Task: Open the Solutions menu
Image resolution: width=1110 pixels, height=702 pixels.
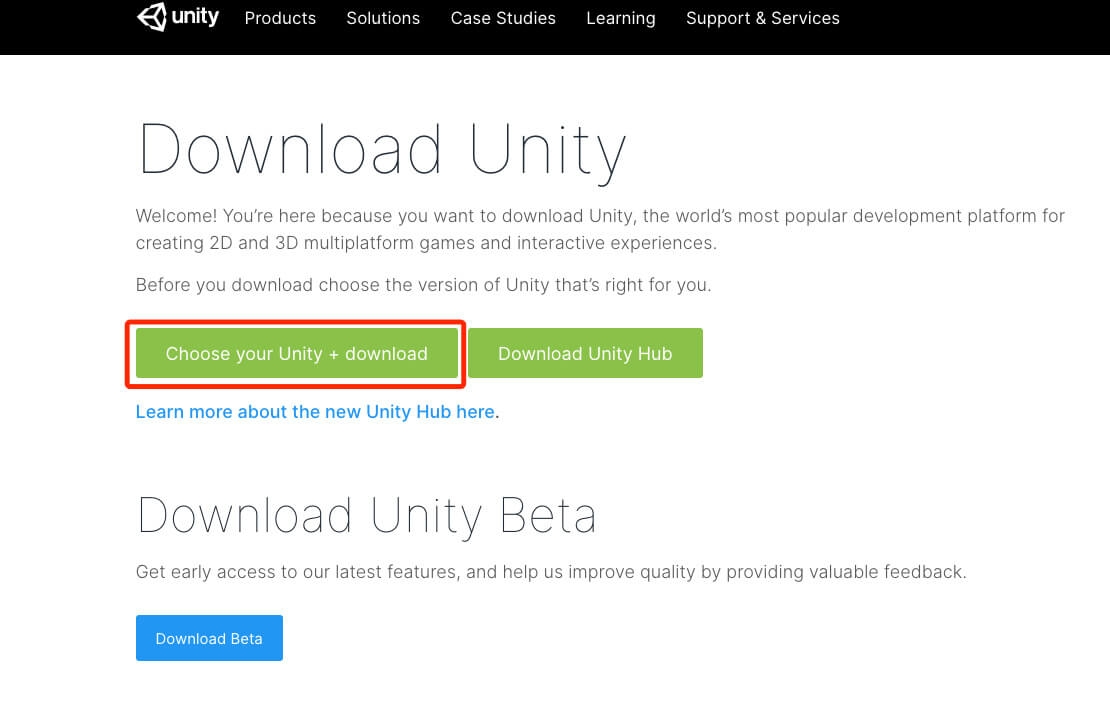Action: click(x=383, y=18)
